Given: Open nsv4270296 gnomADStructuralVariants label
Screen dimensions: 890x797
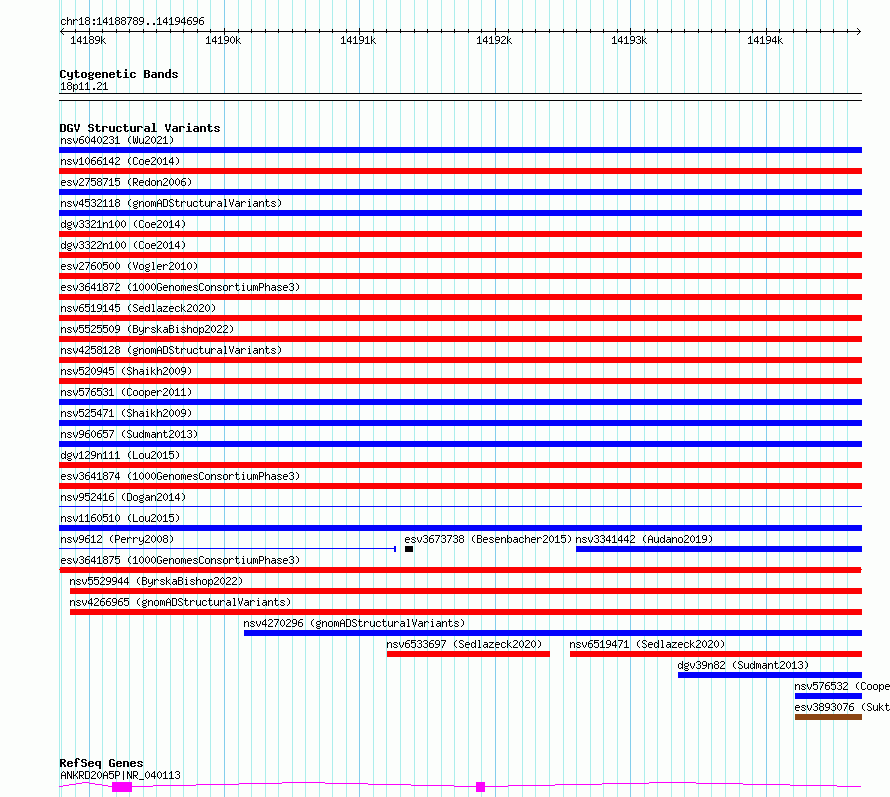Looking at the screenshot, I should (354, 623).
